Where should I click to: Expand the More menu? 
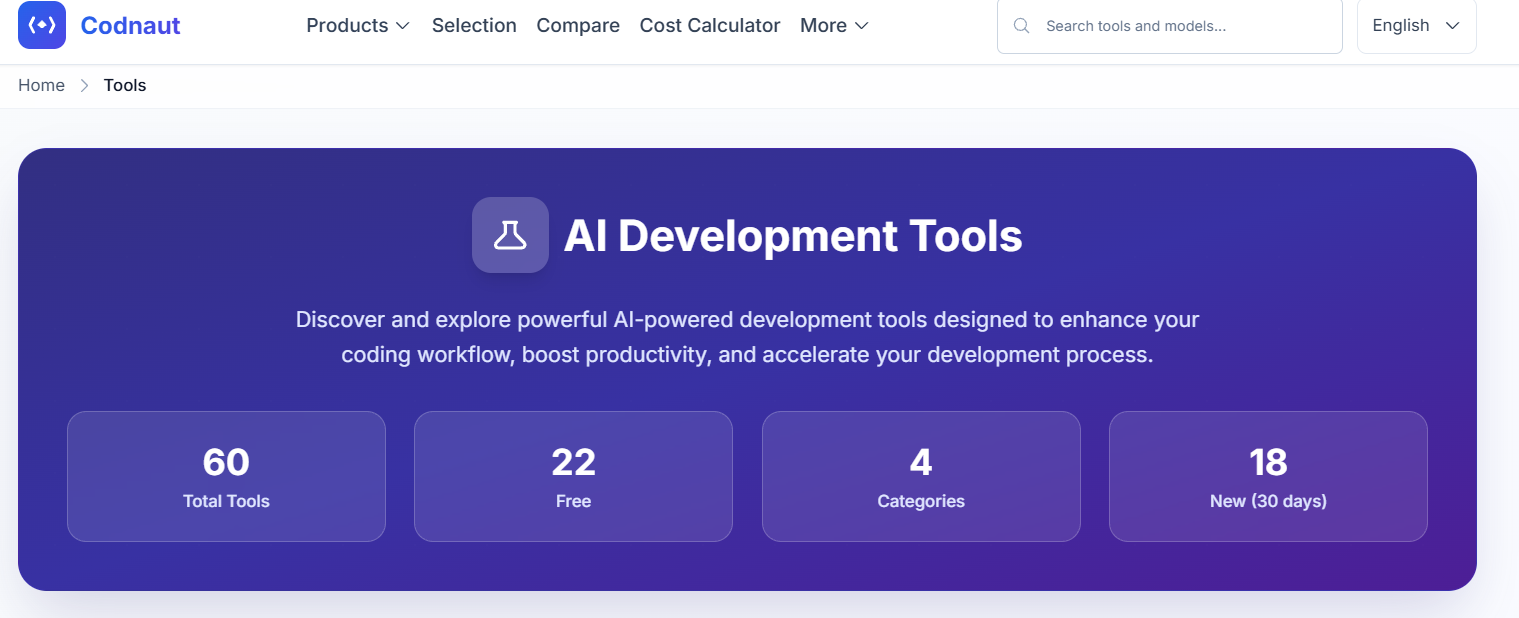[x=834, y=25]
